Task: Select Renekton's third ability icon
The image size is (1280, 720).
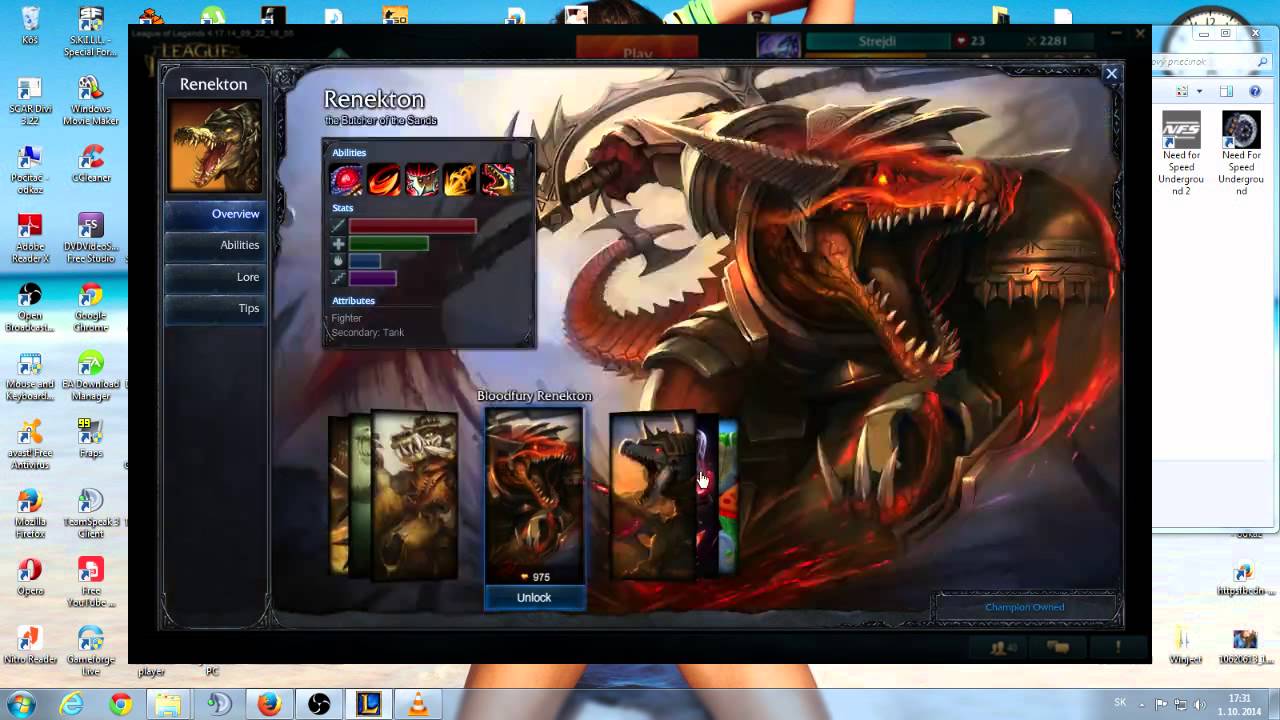Action: point(422,179)
